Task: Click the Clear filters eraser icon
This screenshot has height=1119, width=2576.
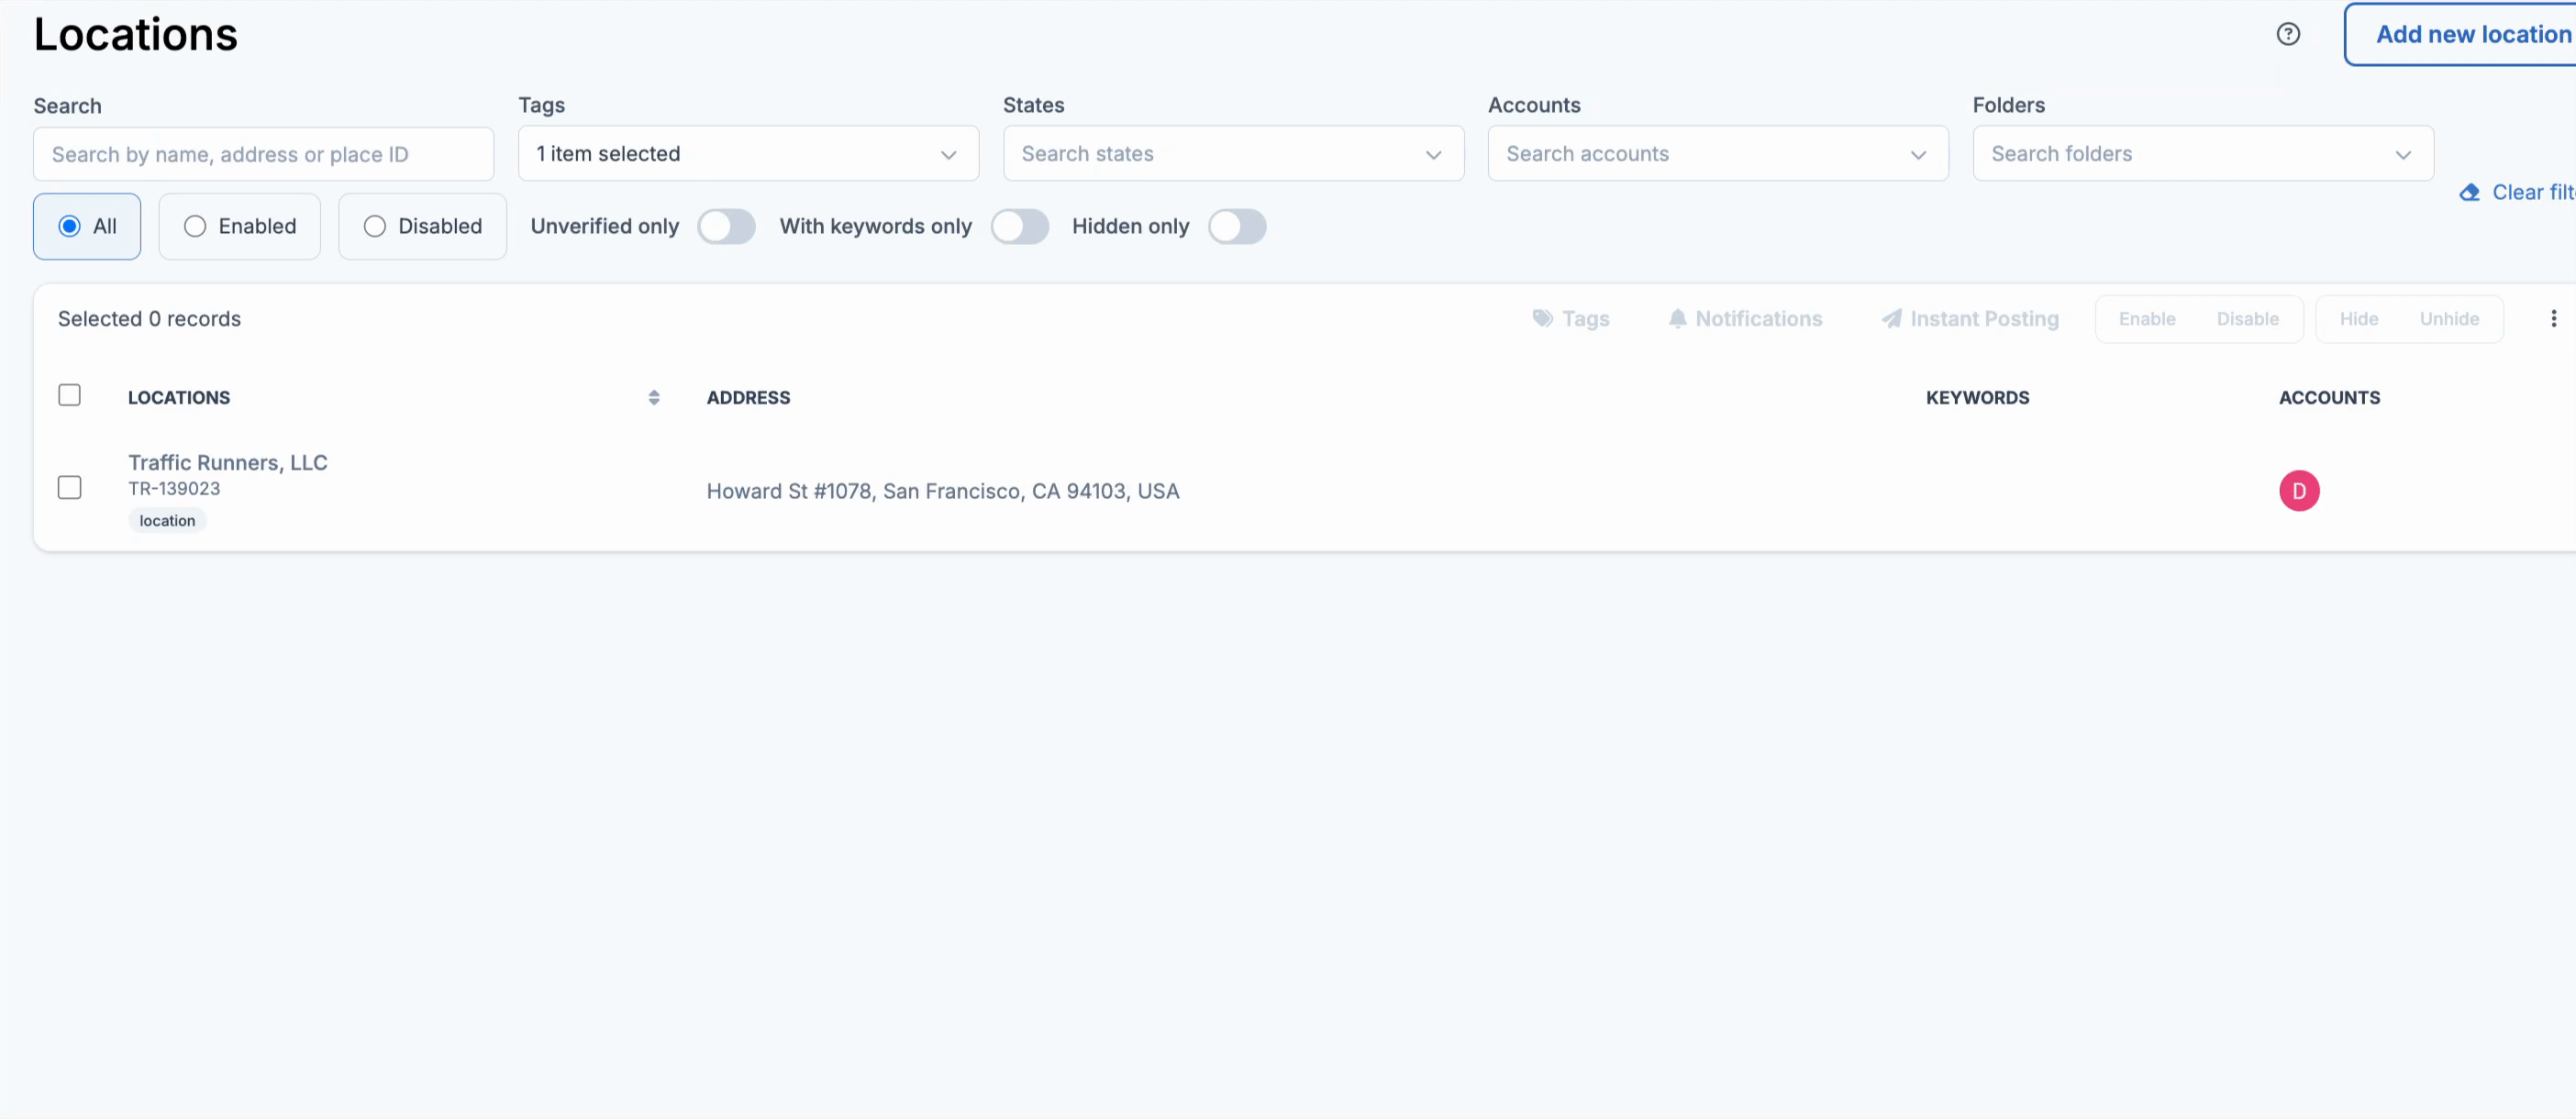Action: coord(2469,192)
